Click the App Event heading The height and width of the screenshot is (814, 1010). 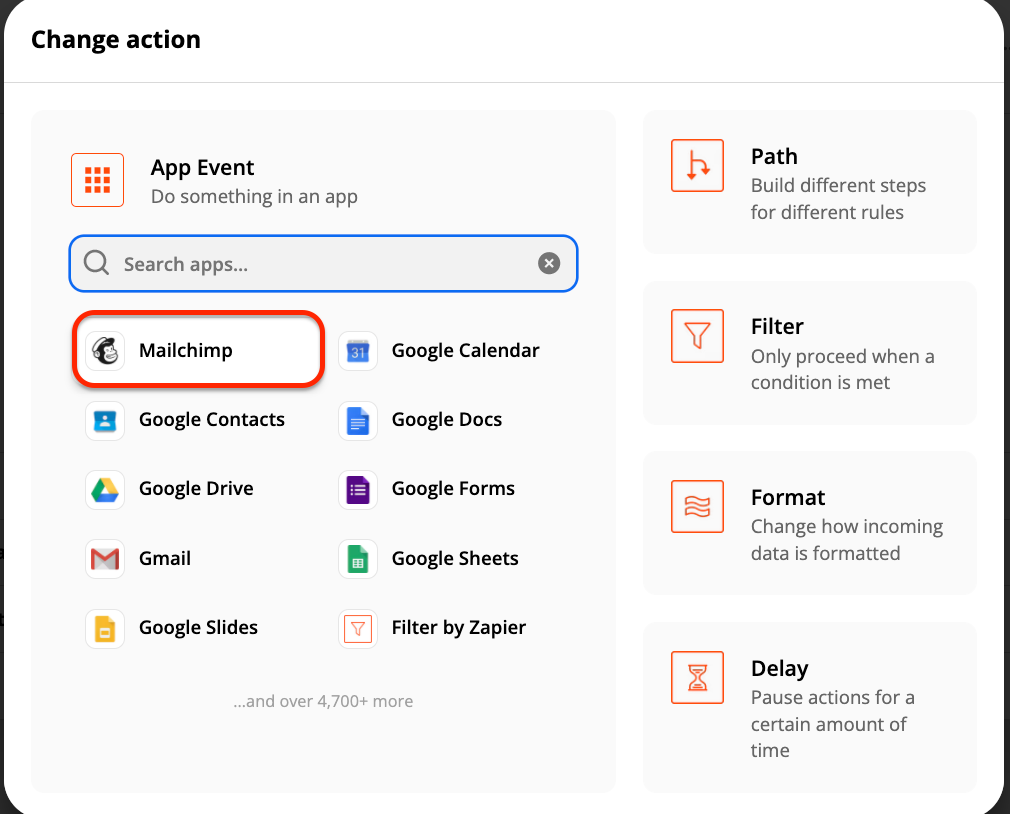202,167
